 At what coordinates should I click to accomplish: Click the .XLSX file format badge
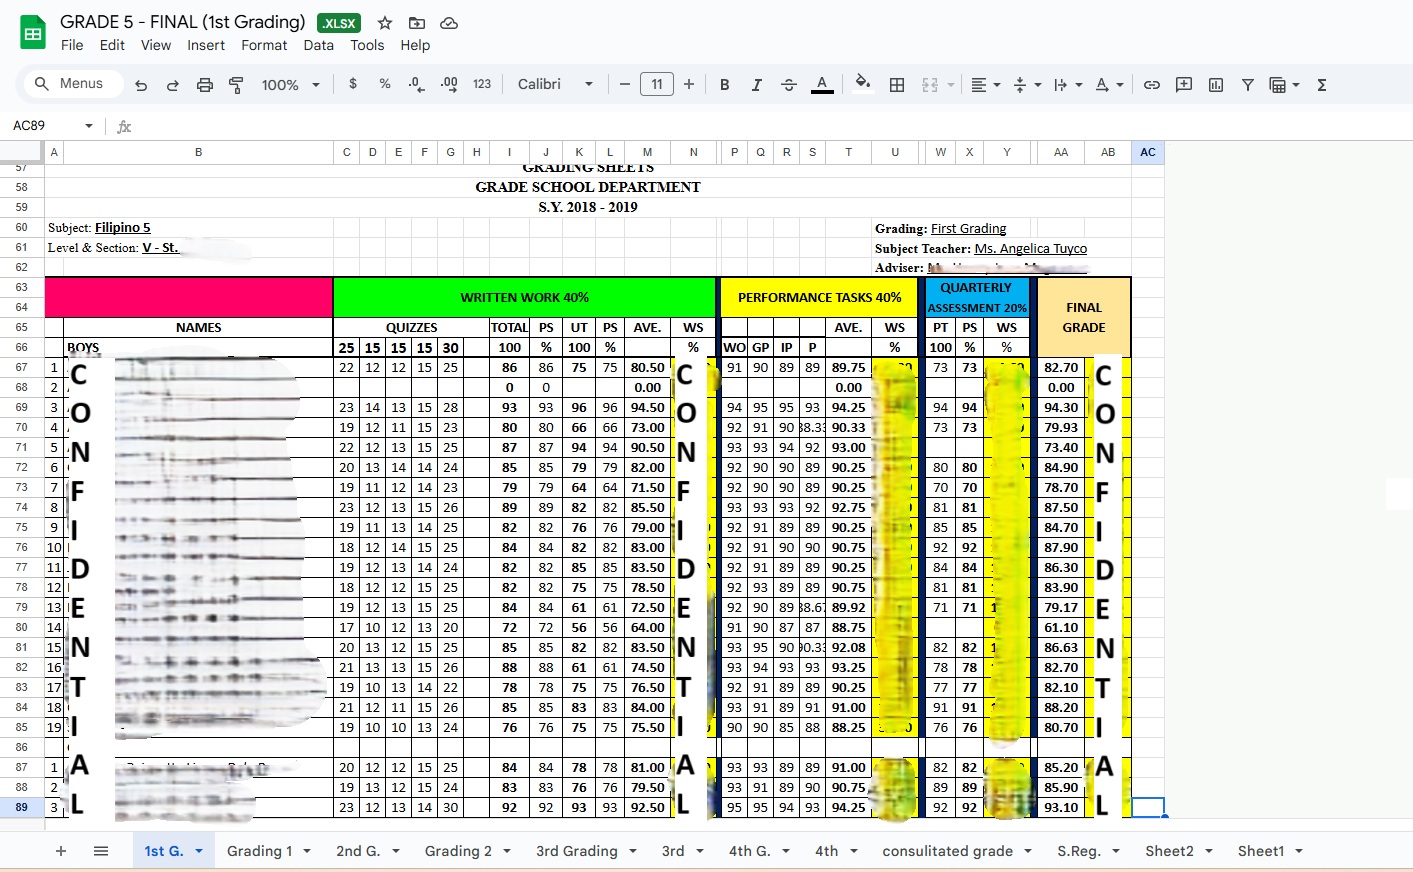coord(339,23)
